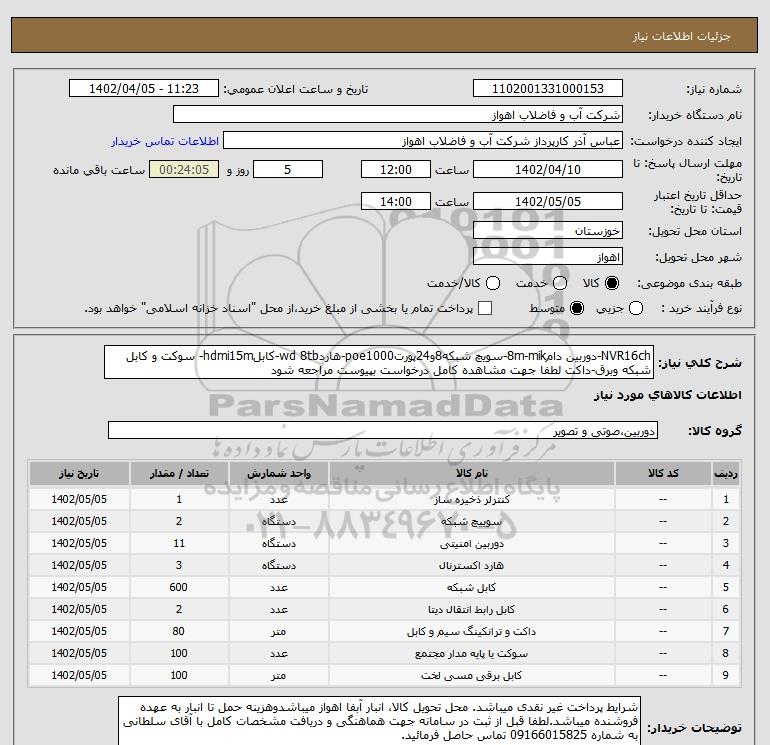Click the price validity date 1402/05/05 field

(x=548, y=201)
